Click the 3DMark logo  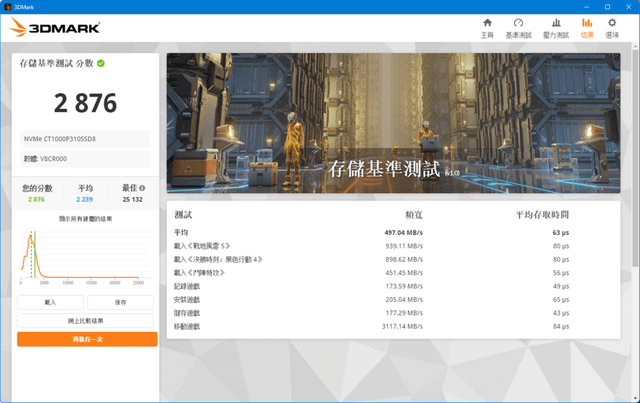pyautogui.click(x=55, y=27)
